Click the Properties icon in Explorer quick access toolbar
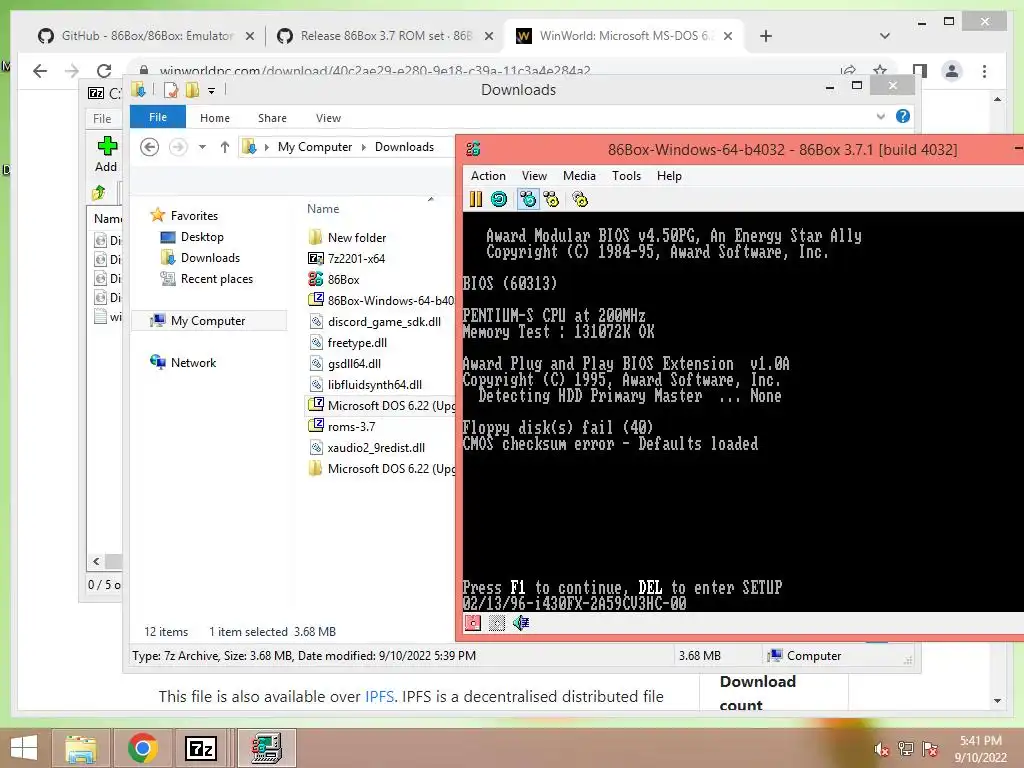 pyautogui.click(x=171, y=90)
